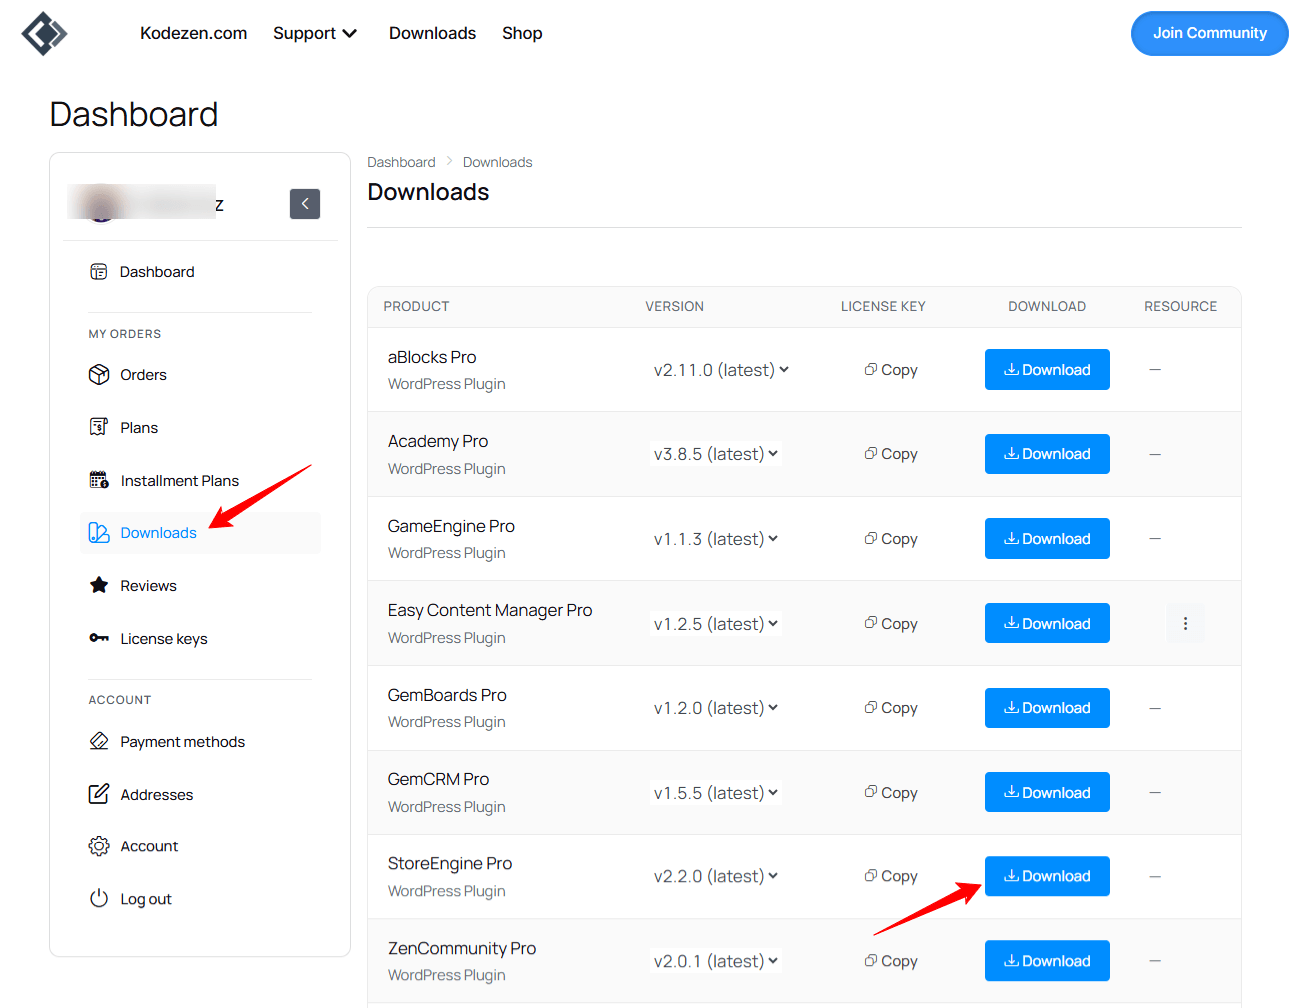Copy license key for StoreEngine Pro
Screen dimensions: 1313x1008
point(891,876)
